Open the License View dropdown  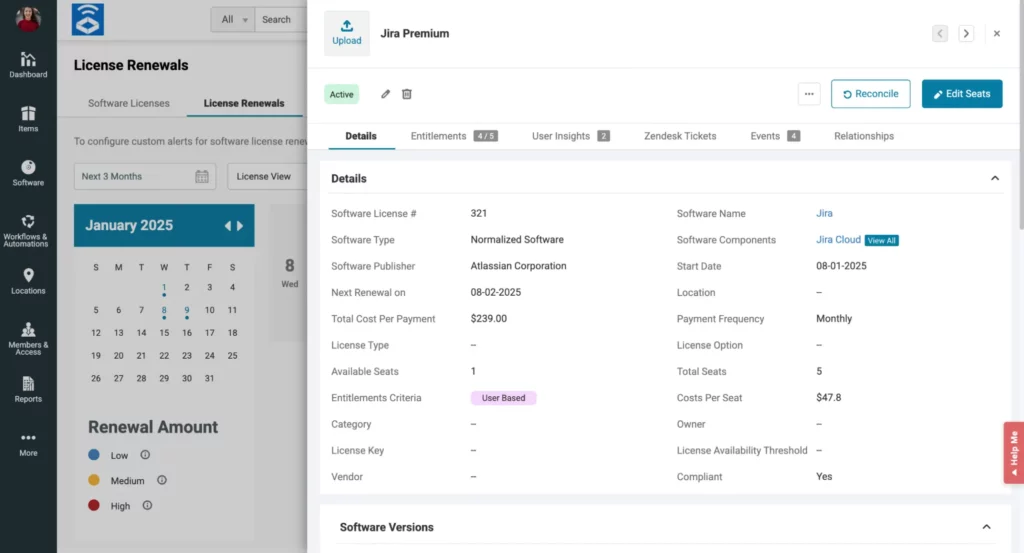click(x=268, y=176)
